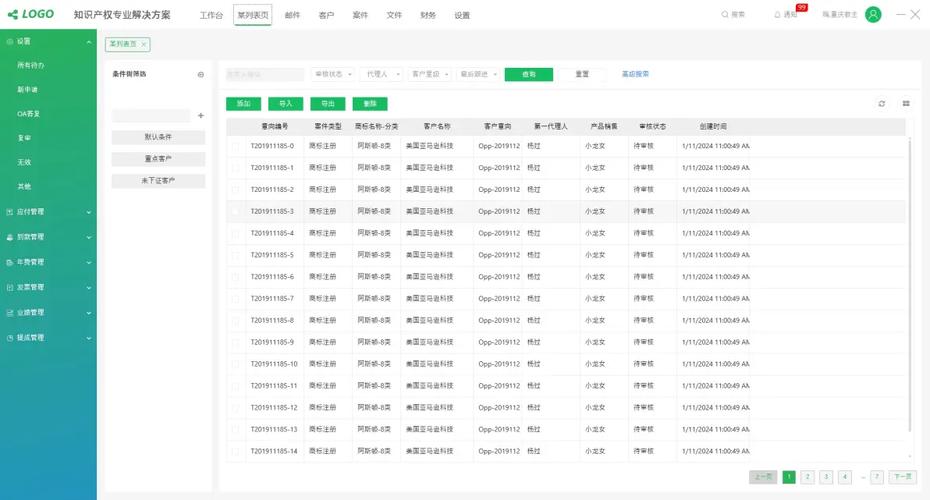This screenshot has width=930, height=500.
Task: Apply the 未下证客户 filter preset
Action: [158, 180]
